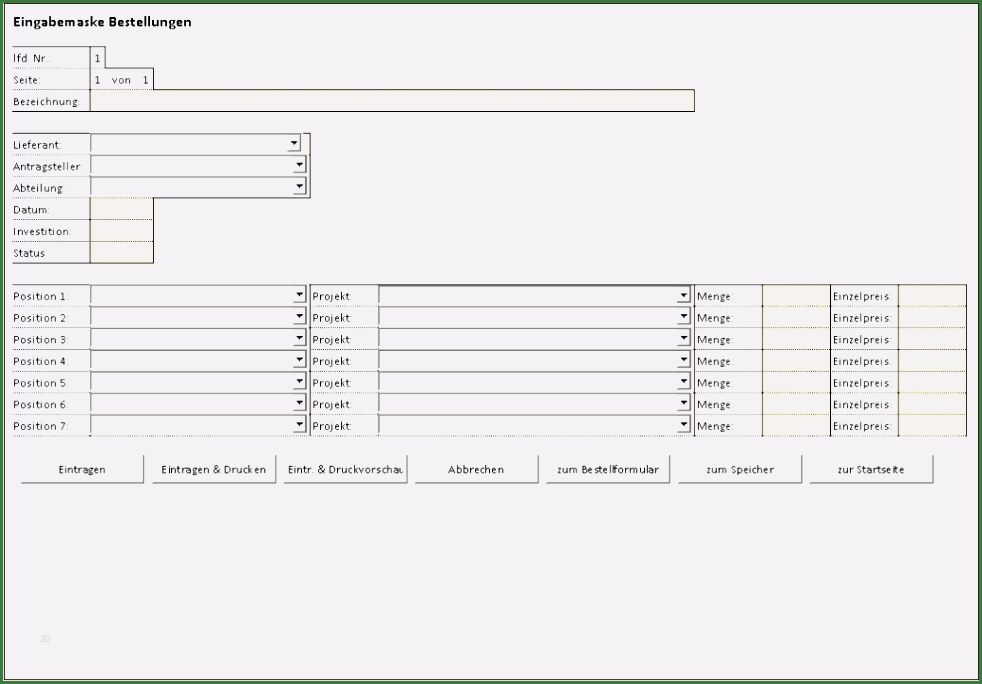Open the Projekt dropdown in Position 3 row
Screen dimensions: 982x684
tap(684, 339)
